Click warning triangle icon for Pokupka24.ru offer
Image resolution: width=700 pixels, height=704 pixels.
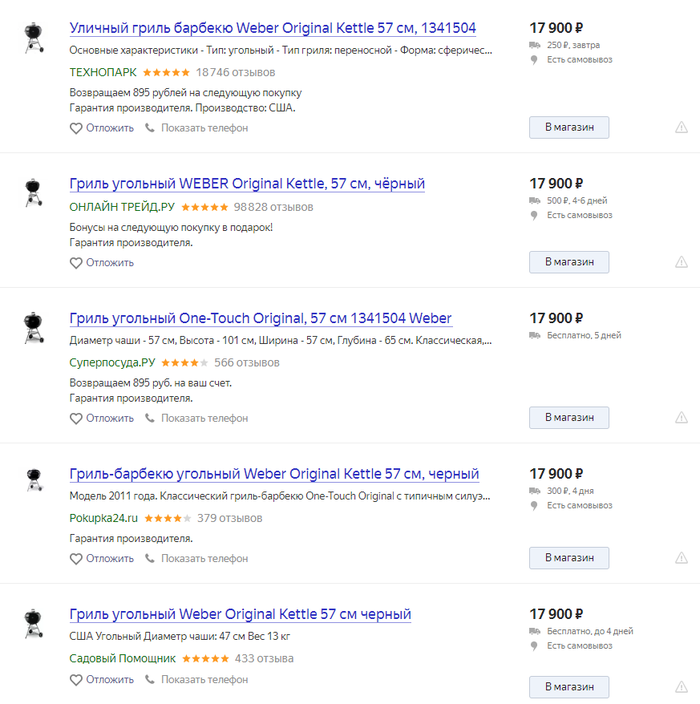coord(681,557)
